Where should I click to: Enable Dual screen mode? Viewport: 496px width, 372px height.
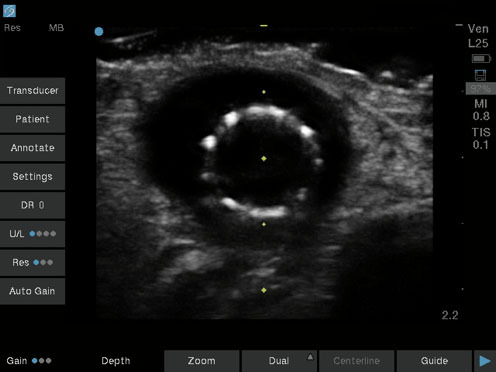click(x=279, y=361)
